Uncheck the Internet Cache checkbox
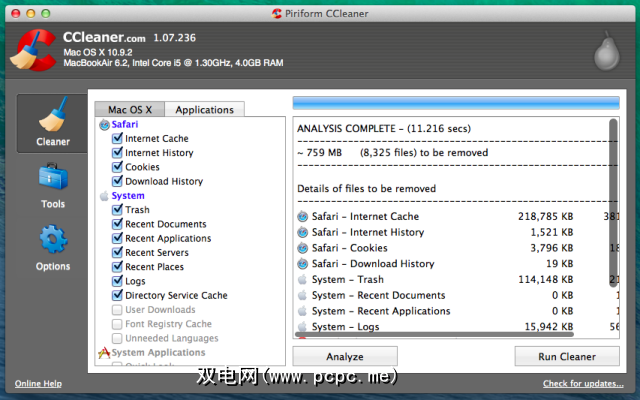This screenshot has width=640, height=400. 117,138
